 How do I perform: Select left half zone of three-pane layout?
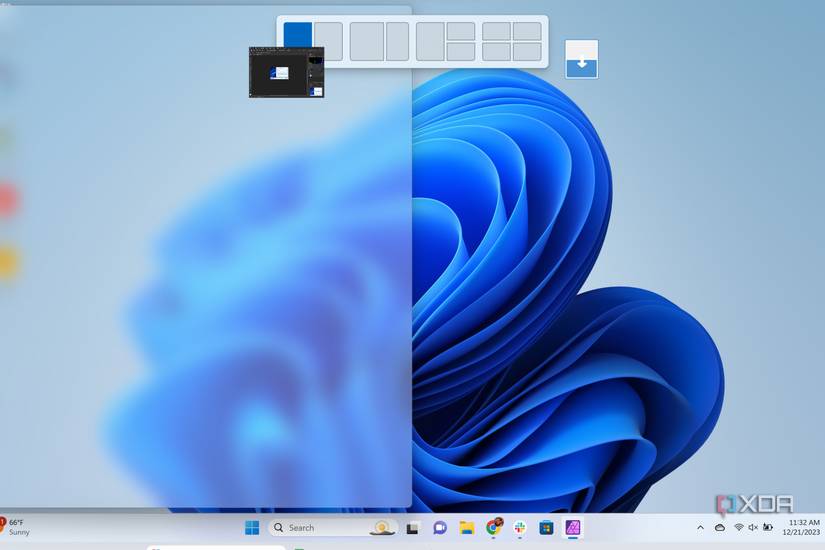point(430,42)
